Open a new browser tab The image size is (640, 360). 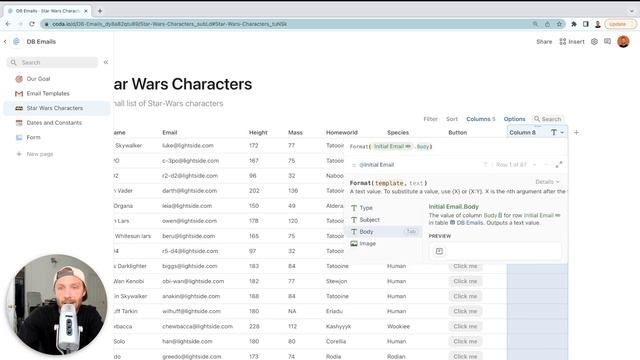(100, 11)
